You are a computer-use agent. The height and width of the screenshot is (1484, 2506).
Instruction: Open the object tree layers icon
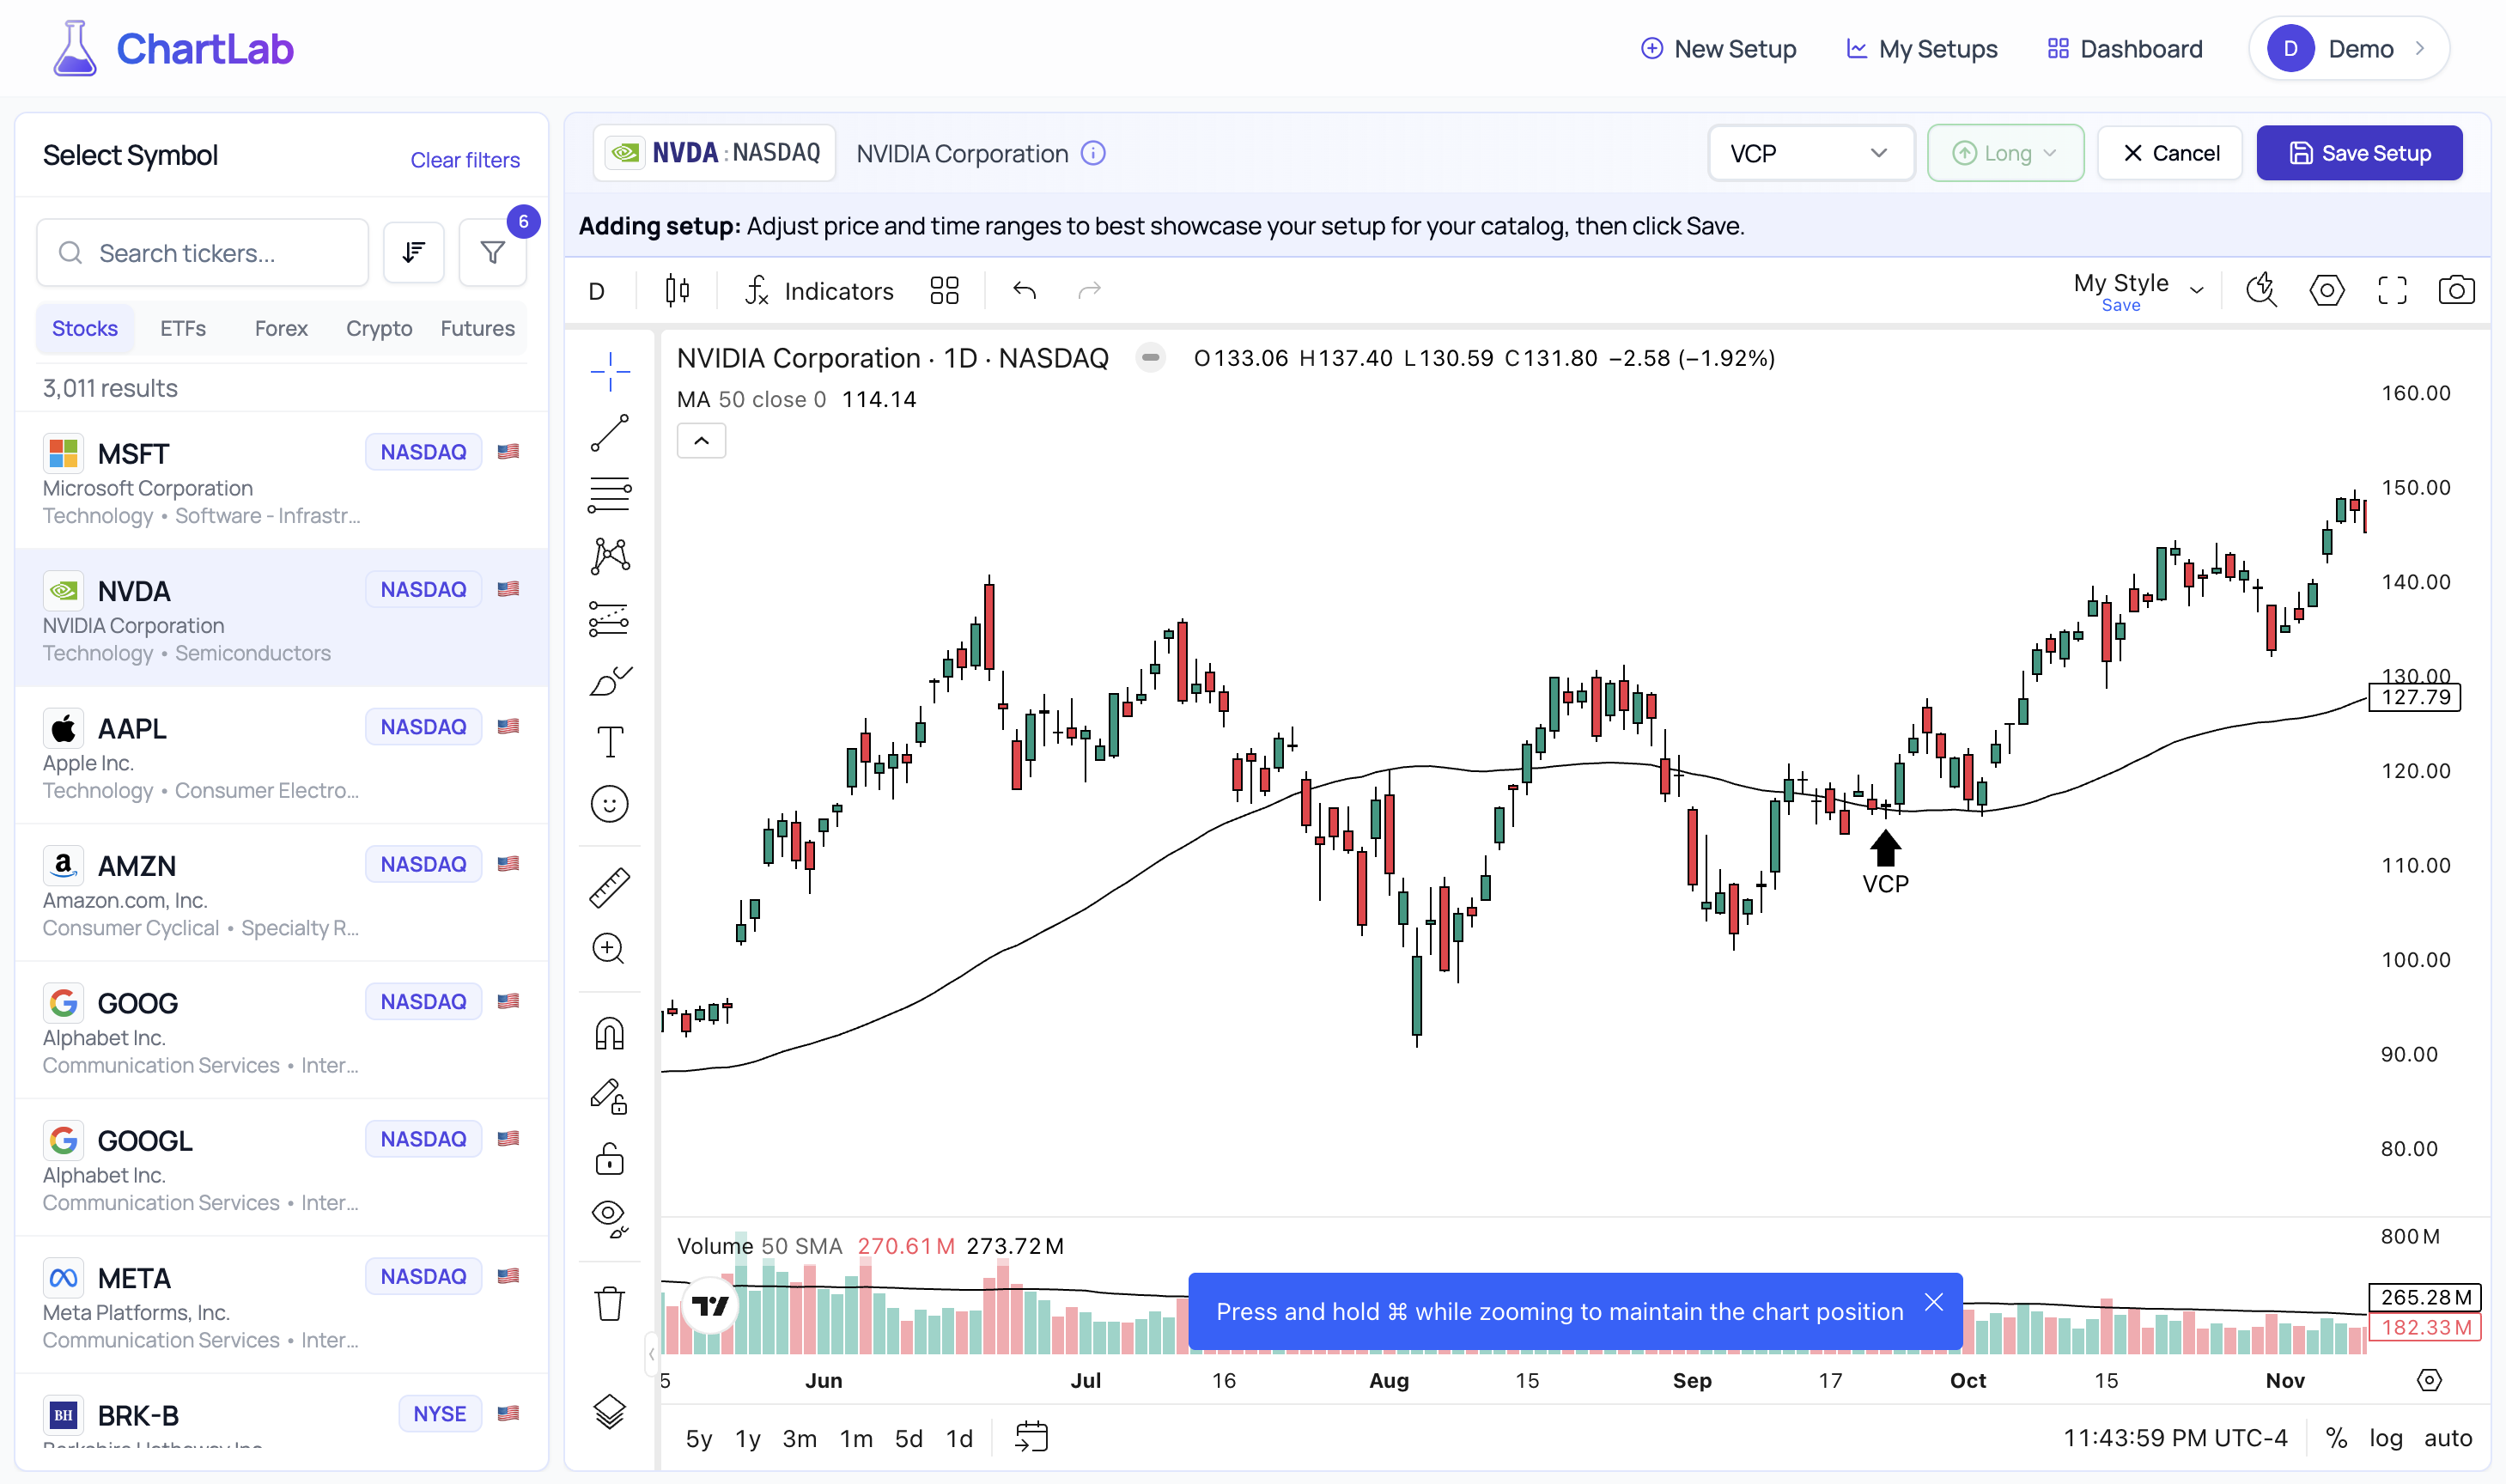click(x=609, y=1411)
